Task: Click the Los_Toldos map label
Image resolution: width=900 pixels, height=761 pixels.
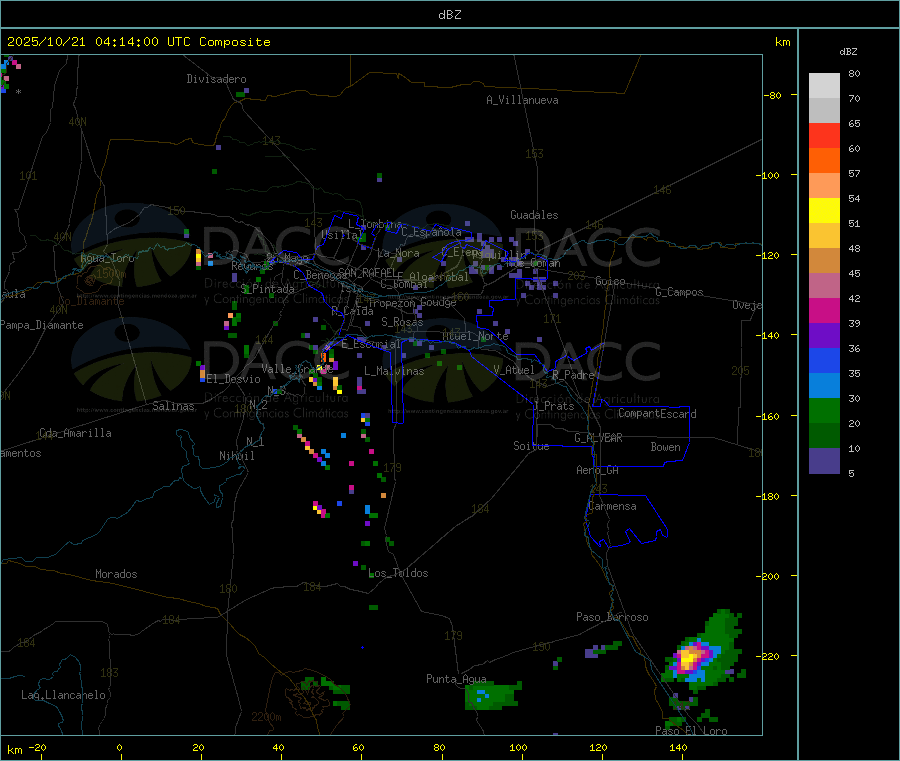Action: click(398, 573)
